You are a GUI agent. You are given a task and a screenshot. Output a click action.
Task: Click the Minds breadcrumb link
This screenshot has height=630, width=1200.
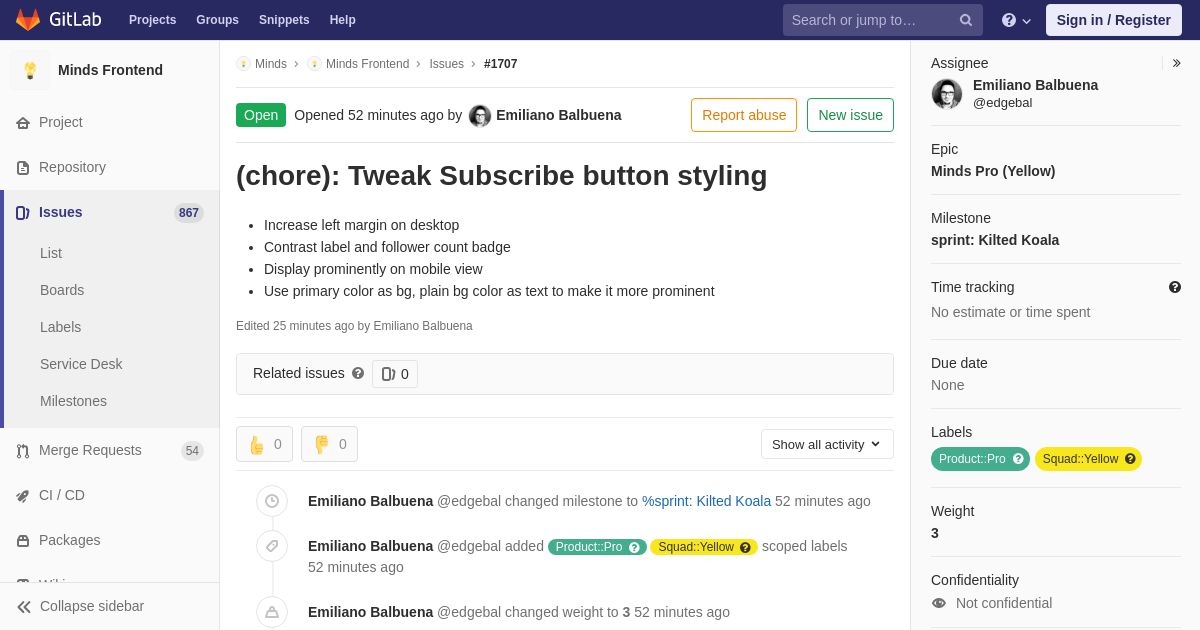click(x=271, y=64)
